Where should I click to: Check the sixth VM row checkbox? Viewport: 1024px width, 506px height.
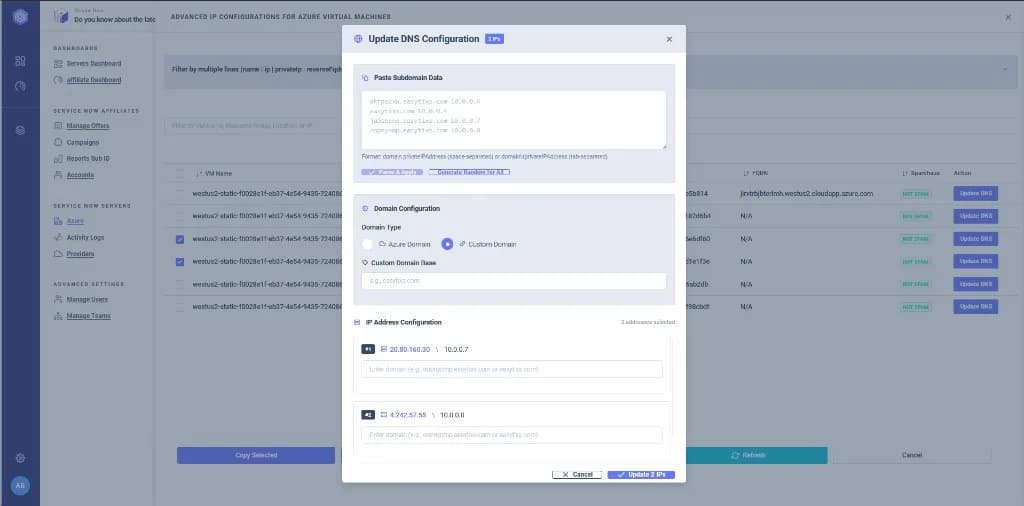click(180, 307)
